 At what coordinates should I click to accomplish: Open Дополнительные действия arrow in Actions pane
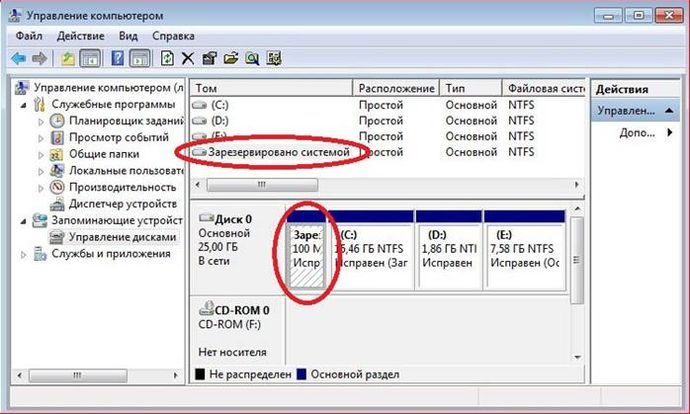click(x=670, y=132)
